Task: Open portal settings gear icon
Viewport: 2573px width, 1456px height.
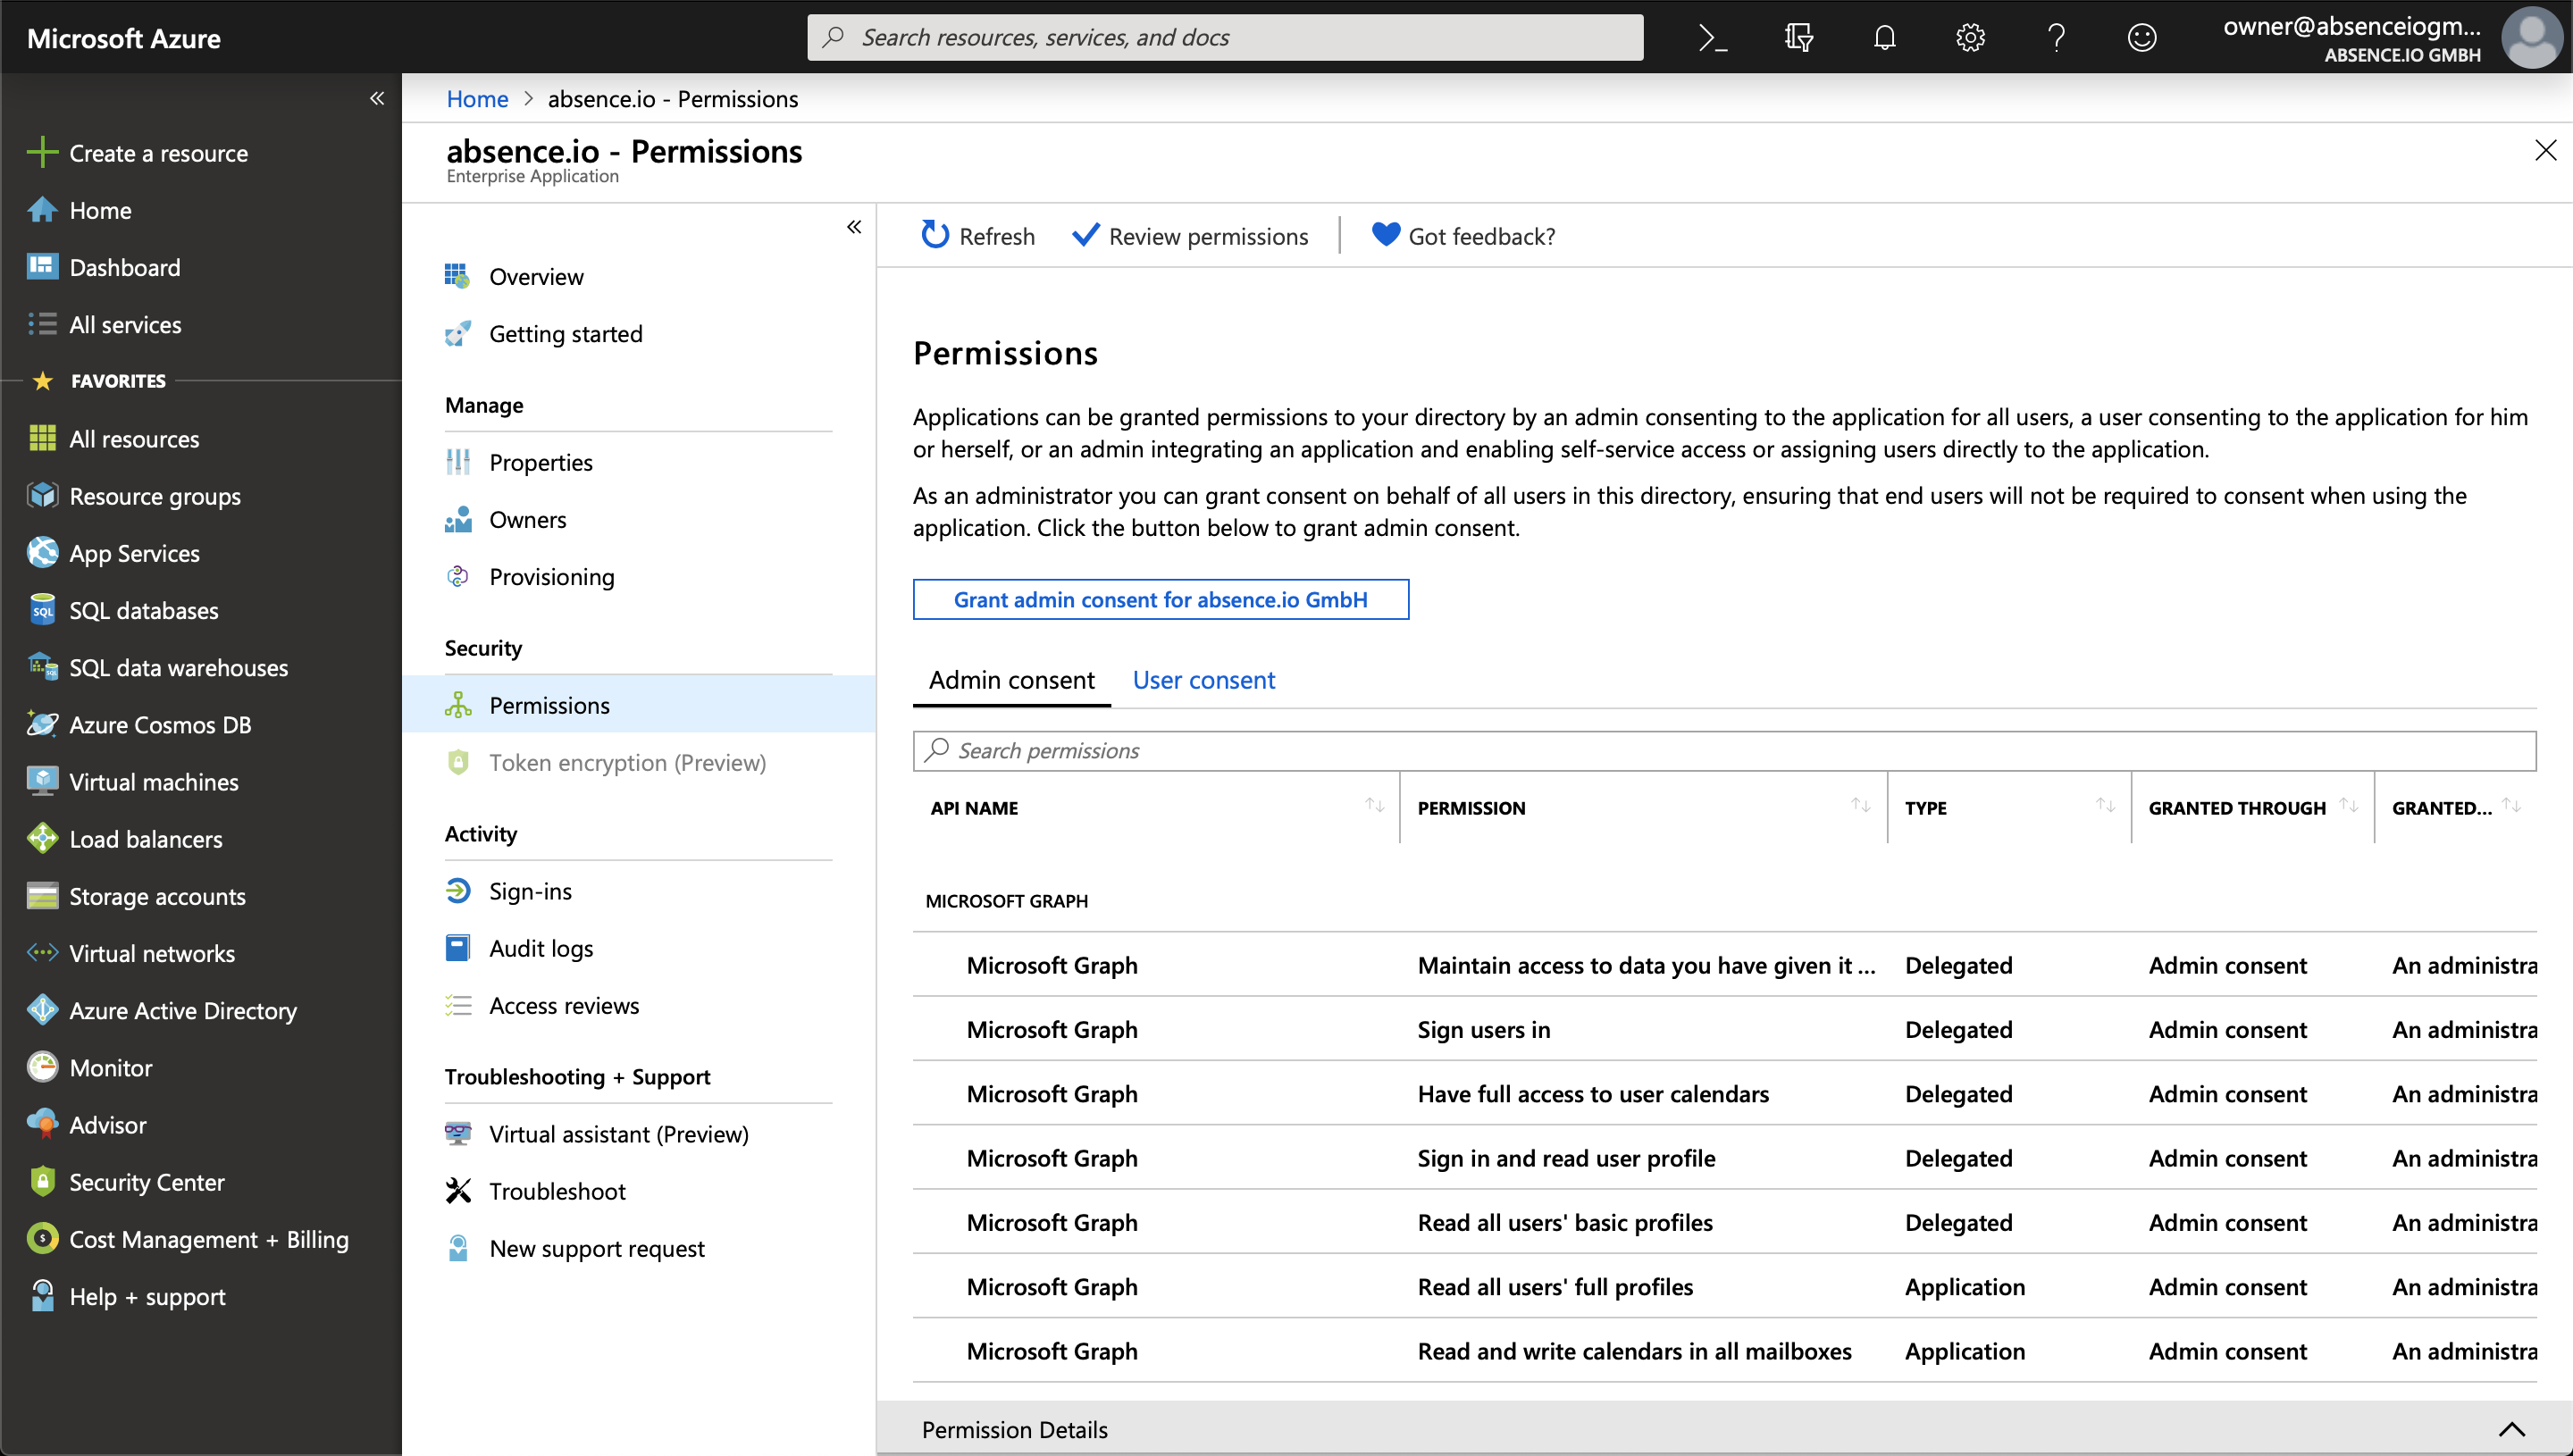Action: click(x=1970, y=38)
